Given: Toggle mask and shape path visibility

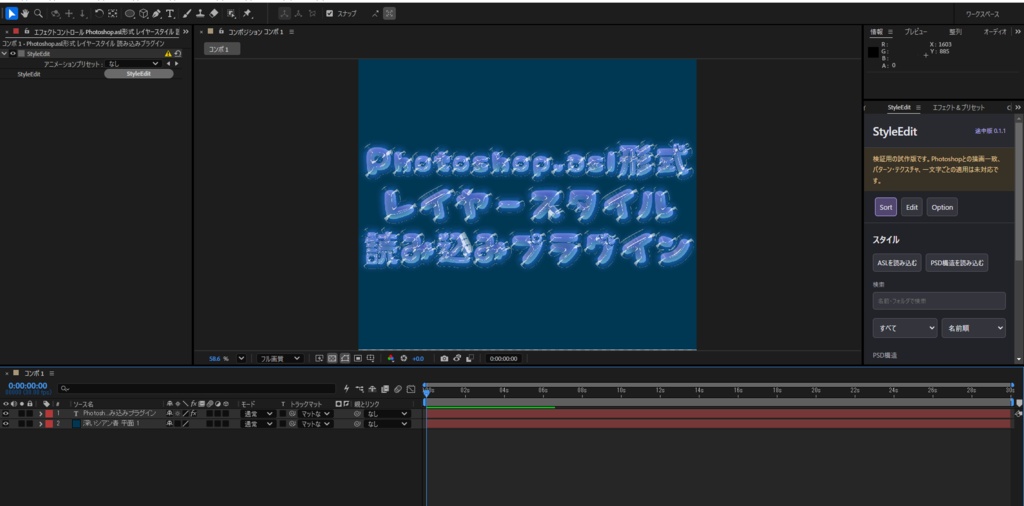Looking at the screenshot, I should click(x=345, y=358).
